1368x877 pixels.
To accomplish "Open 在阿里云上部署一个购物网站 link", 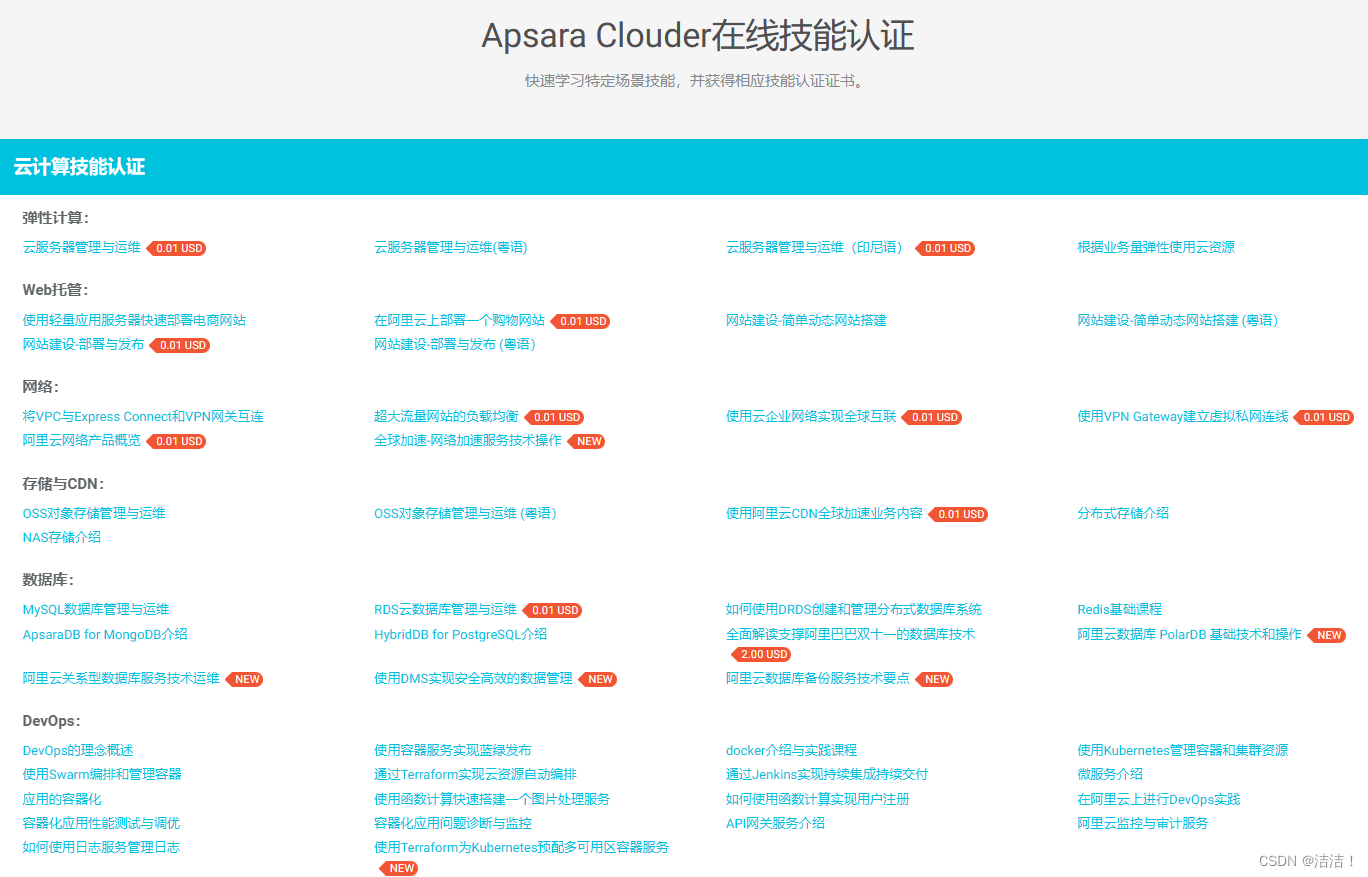I will (459, 320).
